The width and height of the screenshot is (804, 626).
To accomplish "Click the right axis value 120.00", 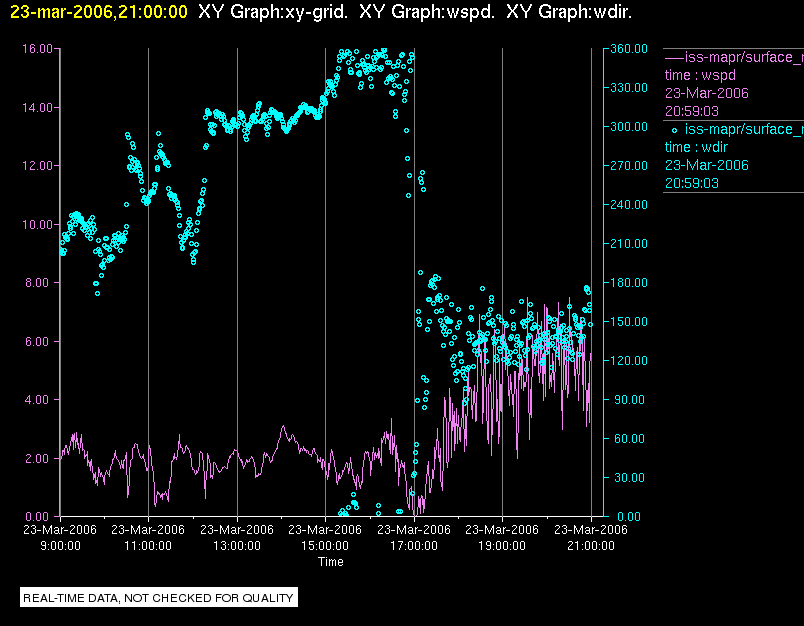I will click(x=629, y=360).
